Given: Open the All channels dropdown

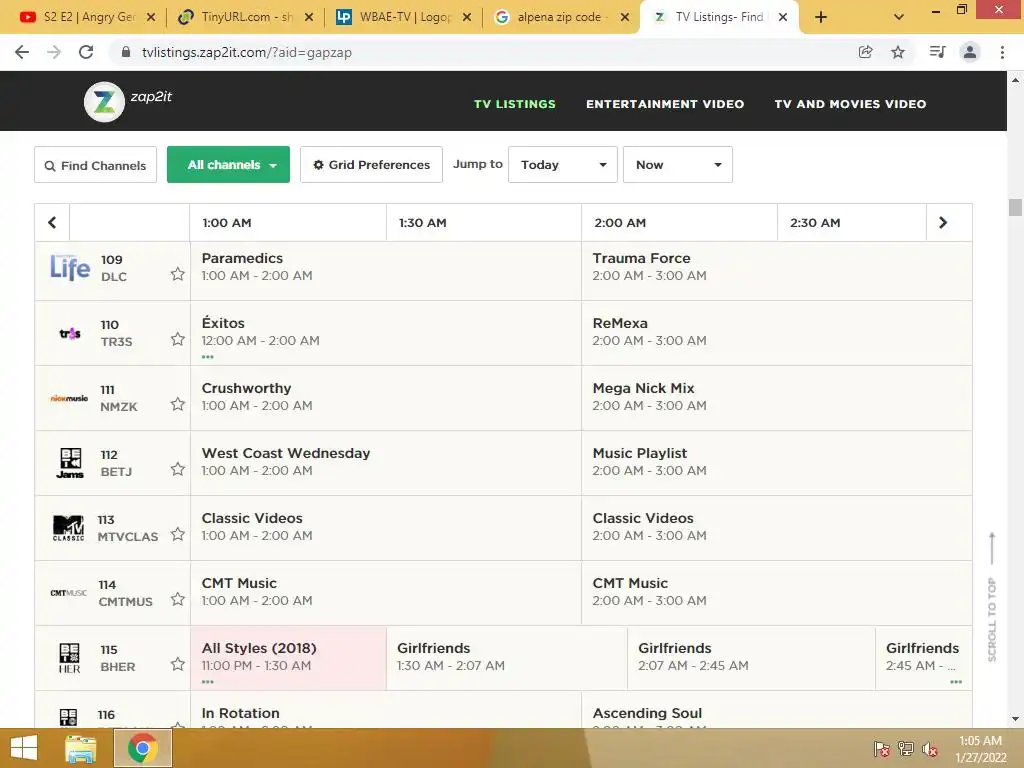Looking at the screenshot, I should (x=229, y=165).
